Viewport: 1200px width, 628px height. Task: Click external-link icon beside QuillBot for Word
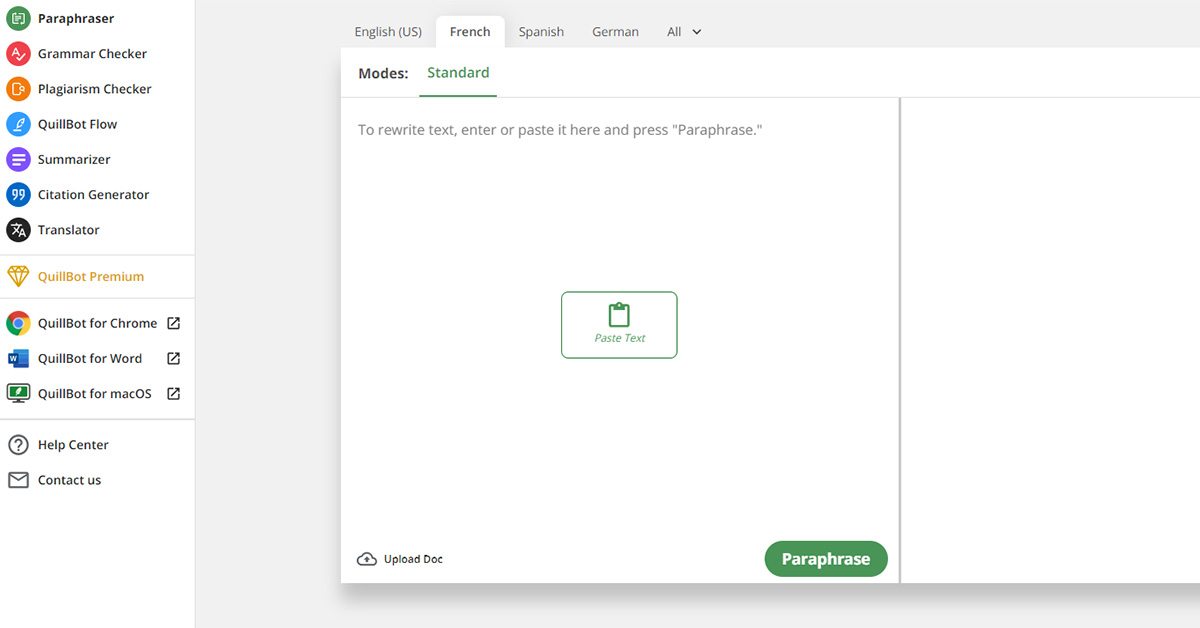173,358
